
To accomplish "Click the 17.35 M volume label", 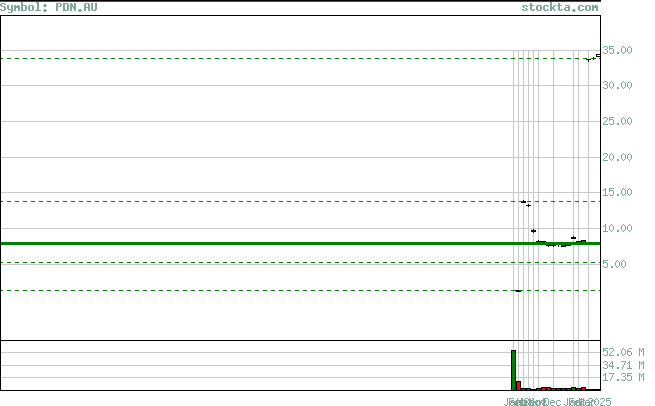I will 623,378.
